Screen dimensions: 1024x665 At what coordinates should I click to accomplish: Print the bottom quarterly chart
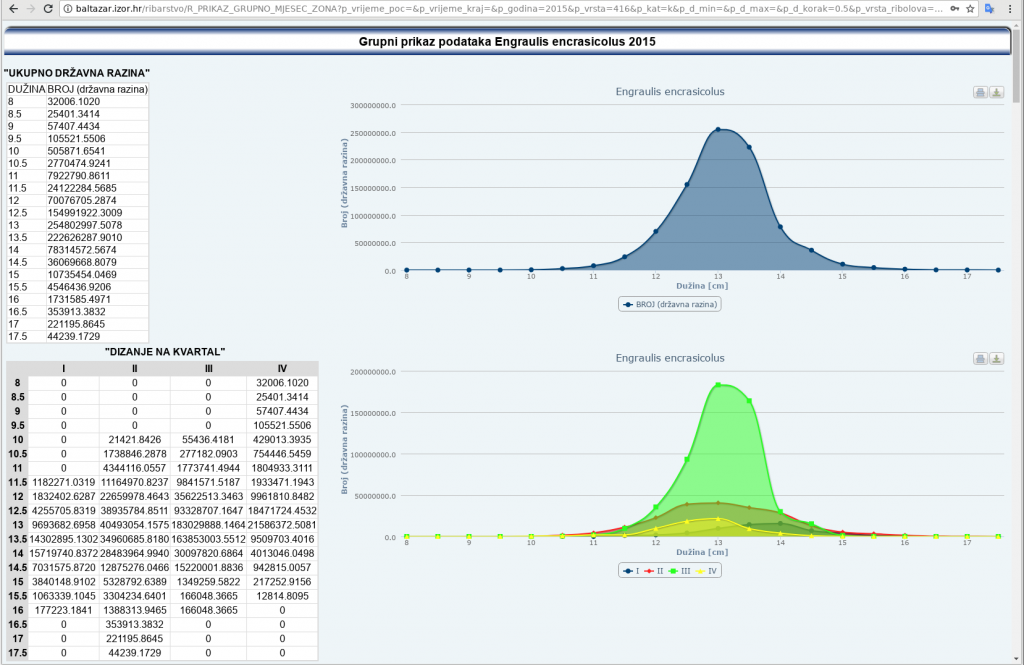click(981, 359)
